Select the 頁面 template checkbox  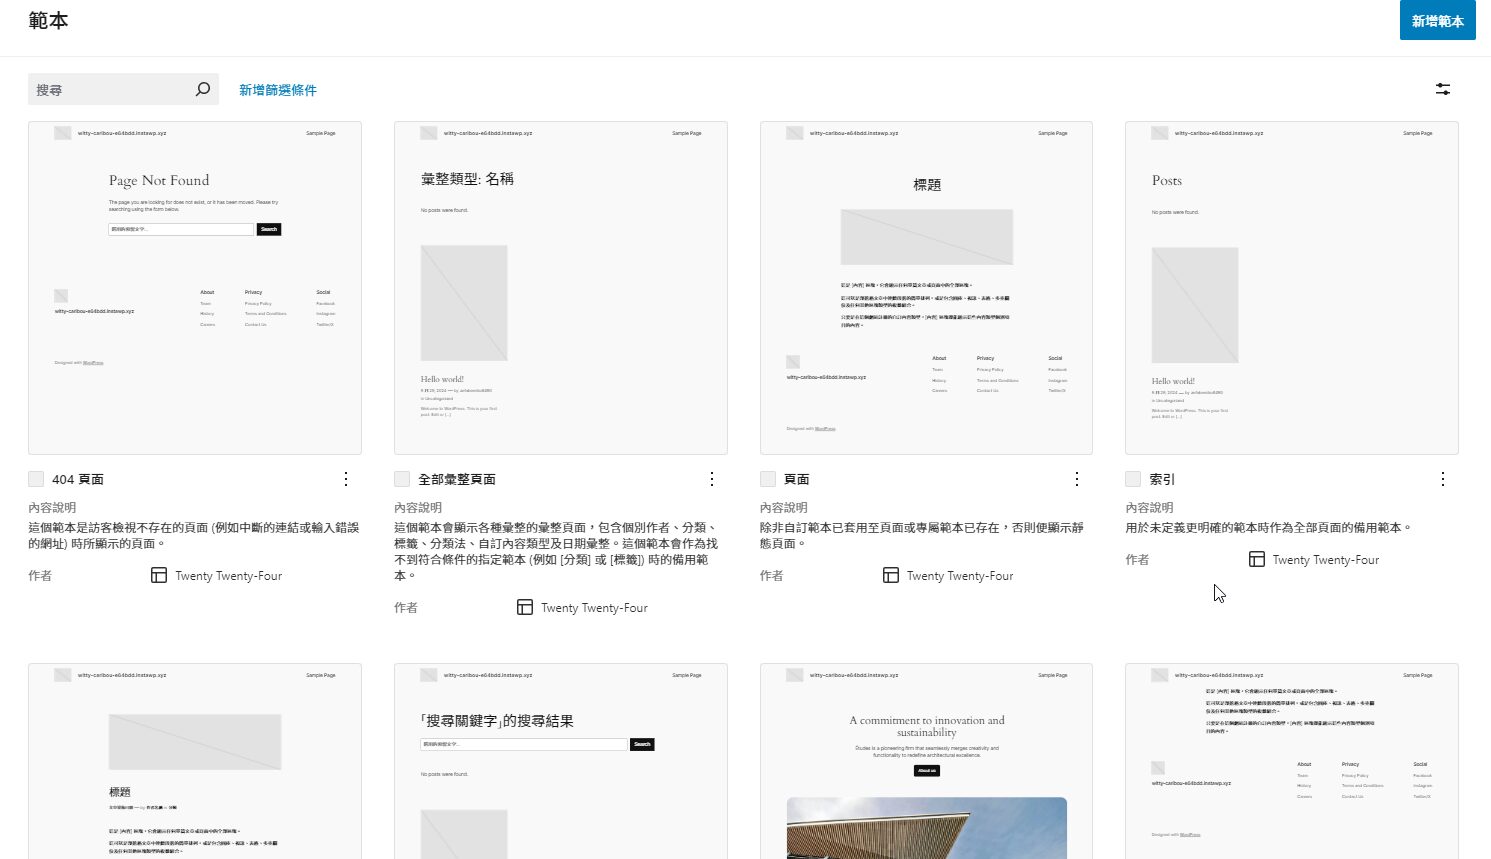point(768,479)
